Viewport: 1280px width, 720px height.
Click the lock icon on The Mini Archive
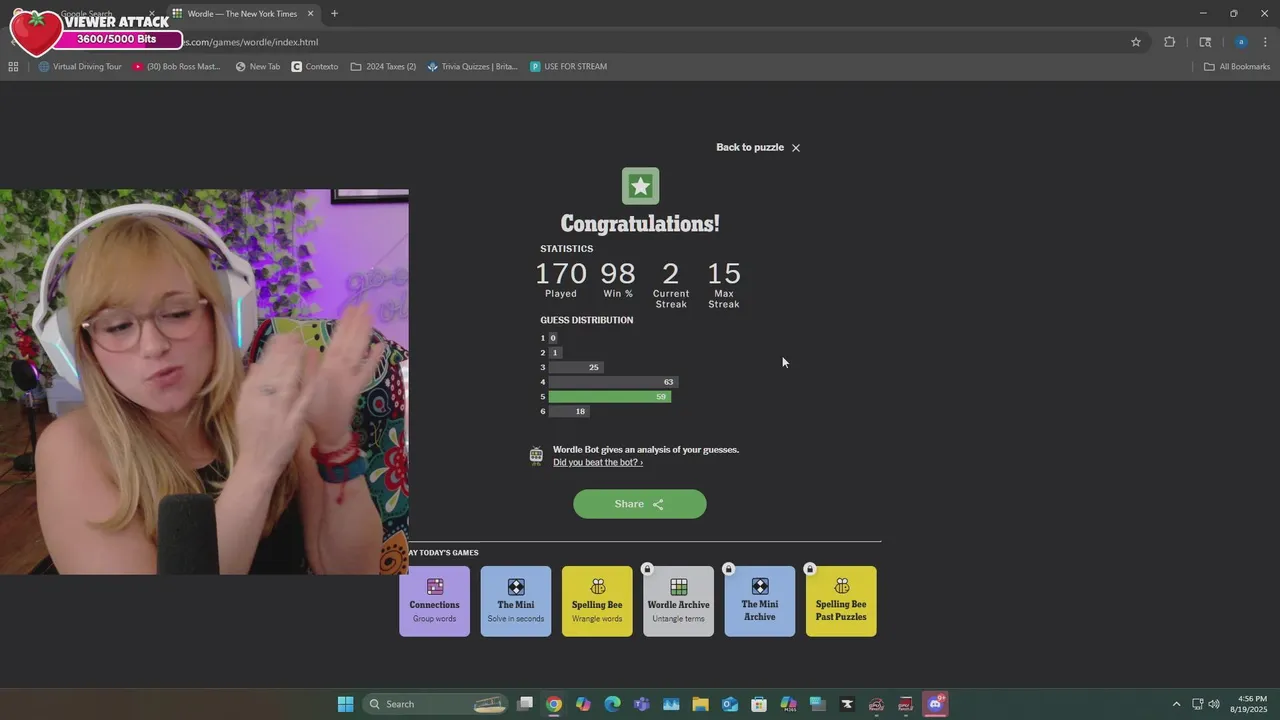point(728,569)
